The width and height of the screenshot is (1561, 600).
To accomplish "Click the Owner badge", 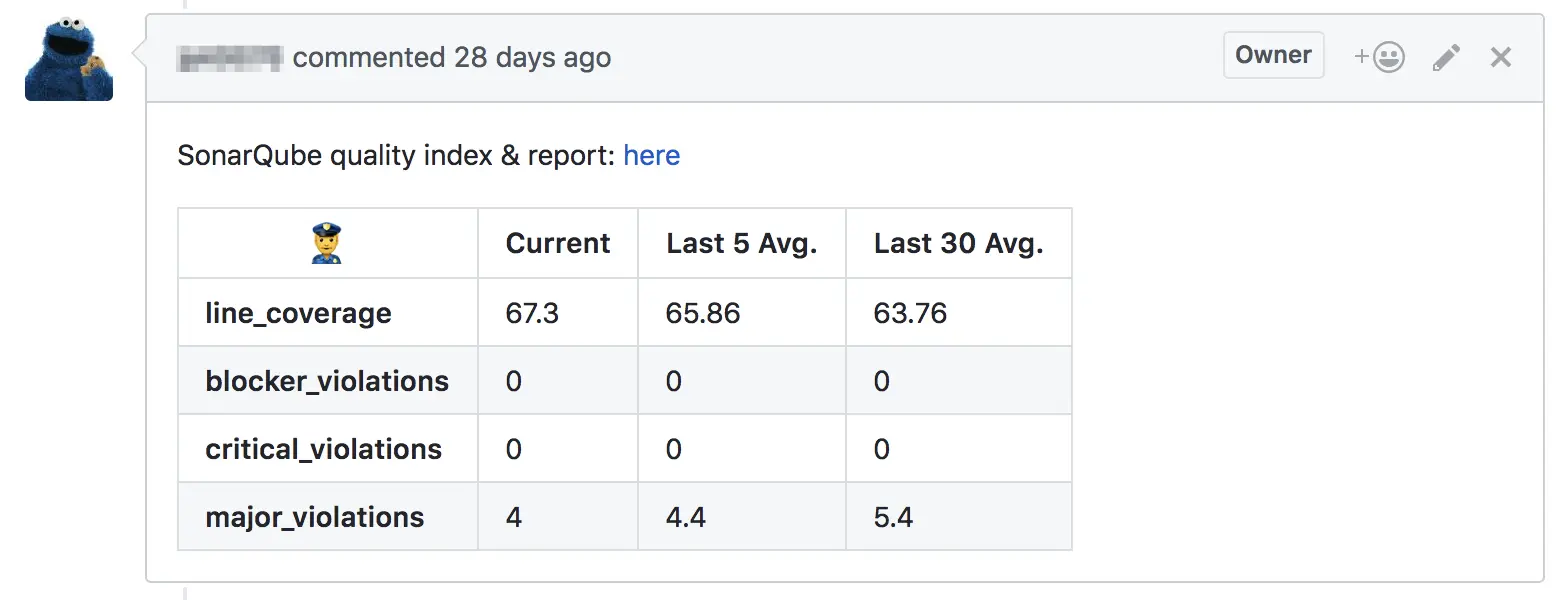I will click(1273, 55).
